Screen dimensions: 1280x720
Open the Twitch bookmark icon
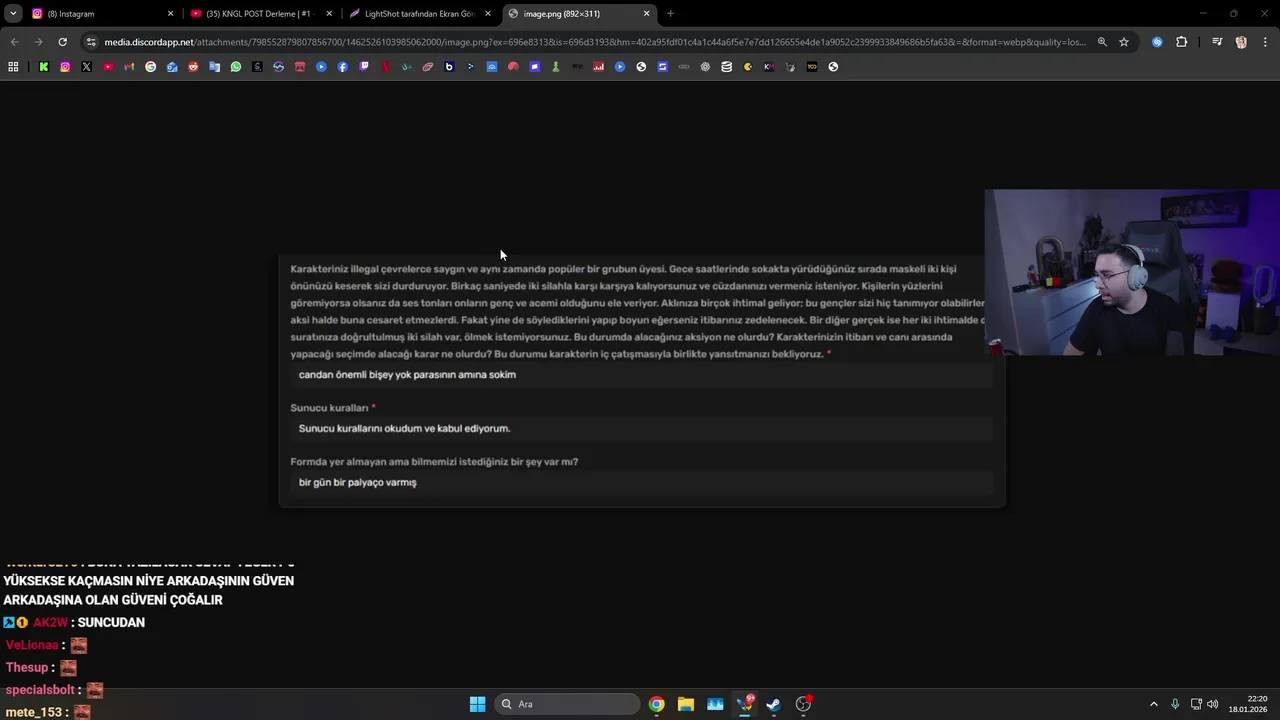click(364, 67)
